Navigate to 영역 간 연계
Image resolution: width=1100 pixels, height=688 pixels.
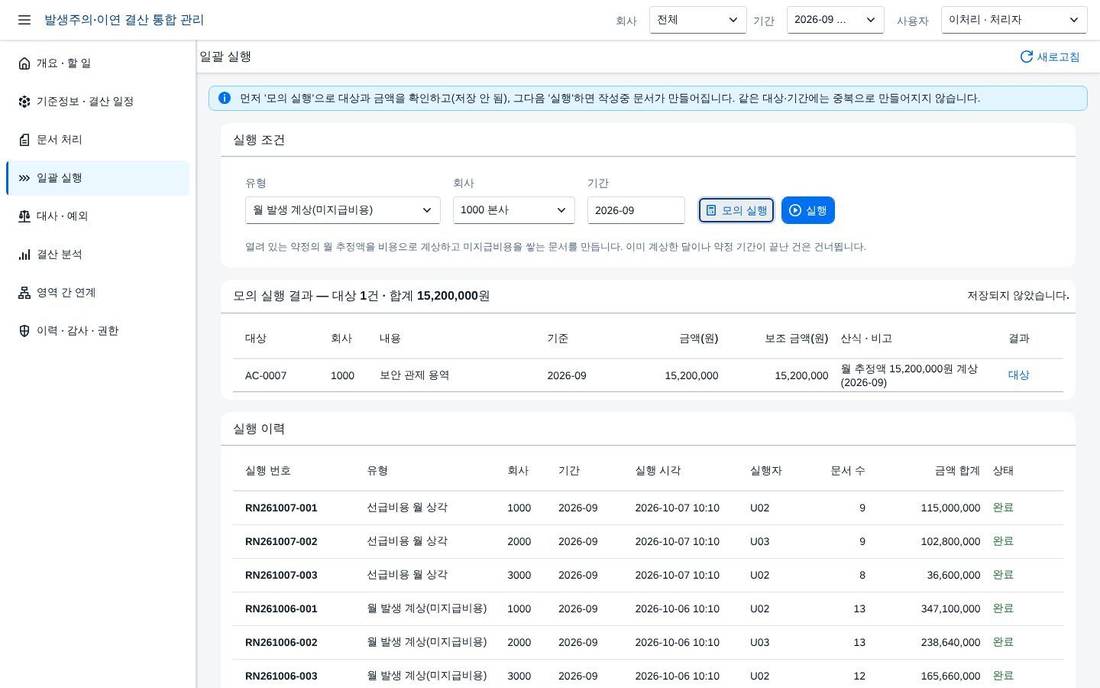[x=98, y=292]
